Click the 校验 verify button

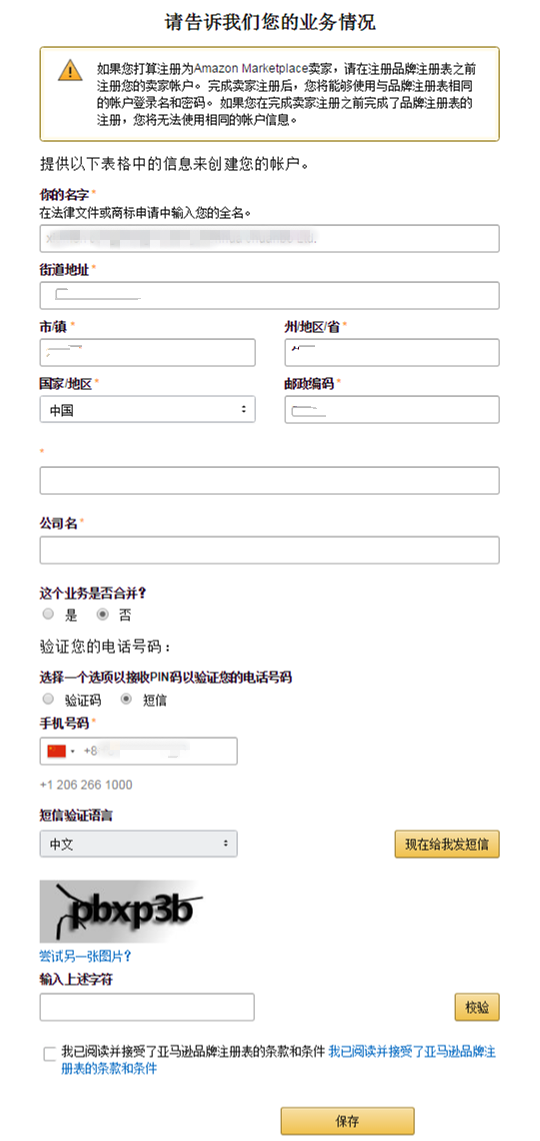tap(477, 1008)
